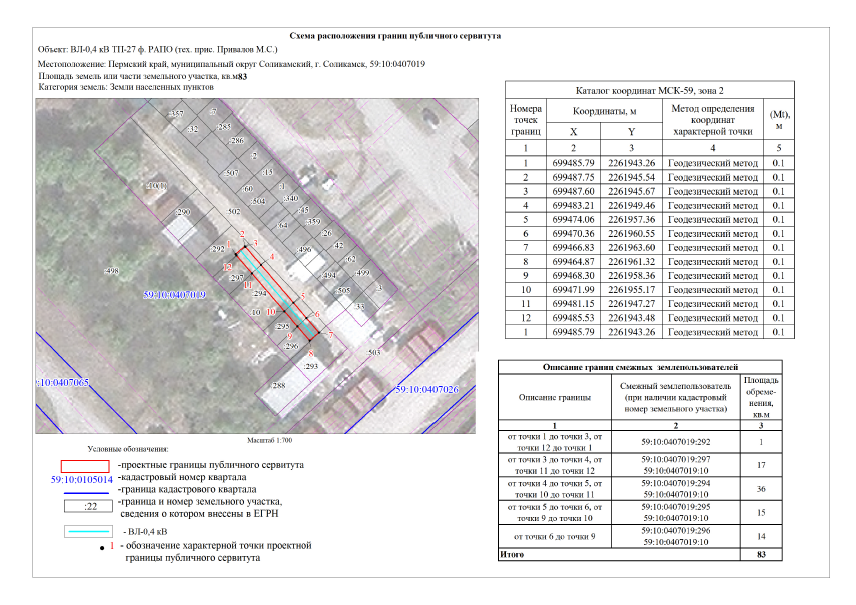856x605 pixels.
Task: Select the "Координаты, м" column header
Action: (604, 111)
